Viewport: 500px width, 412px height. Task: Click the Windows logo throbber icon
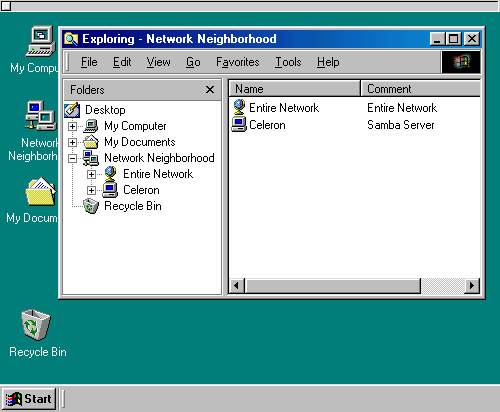click(461, 62)
